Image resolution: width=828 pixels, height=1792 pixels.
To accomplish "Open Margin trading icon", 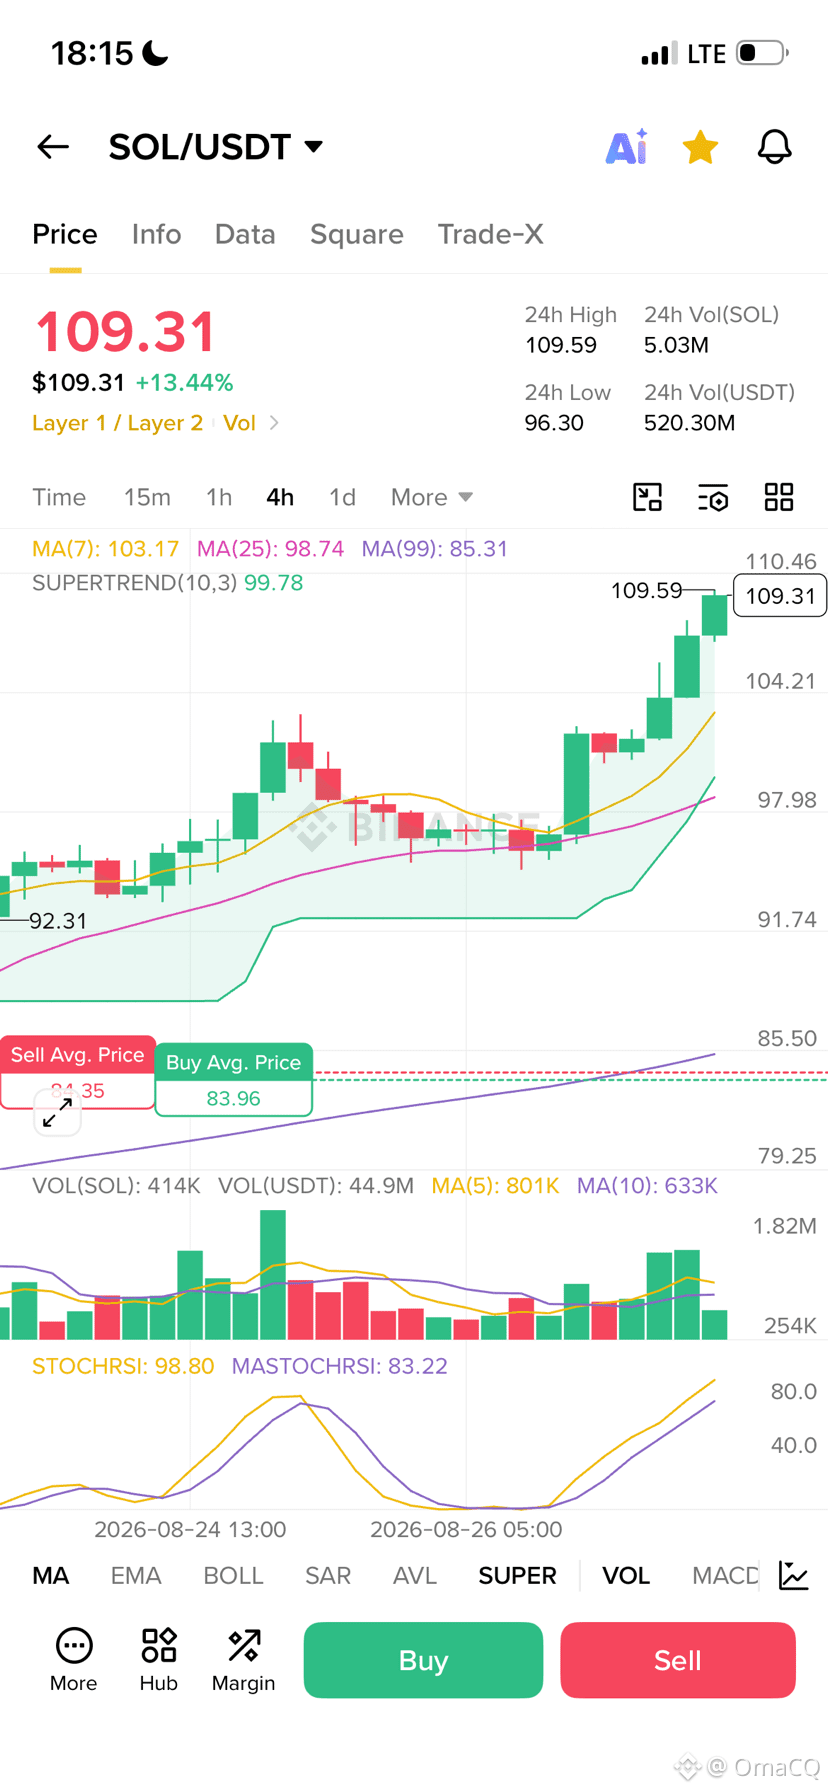I will (244, 1660).
